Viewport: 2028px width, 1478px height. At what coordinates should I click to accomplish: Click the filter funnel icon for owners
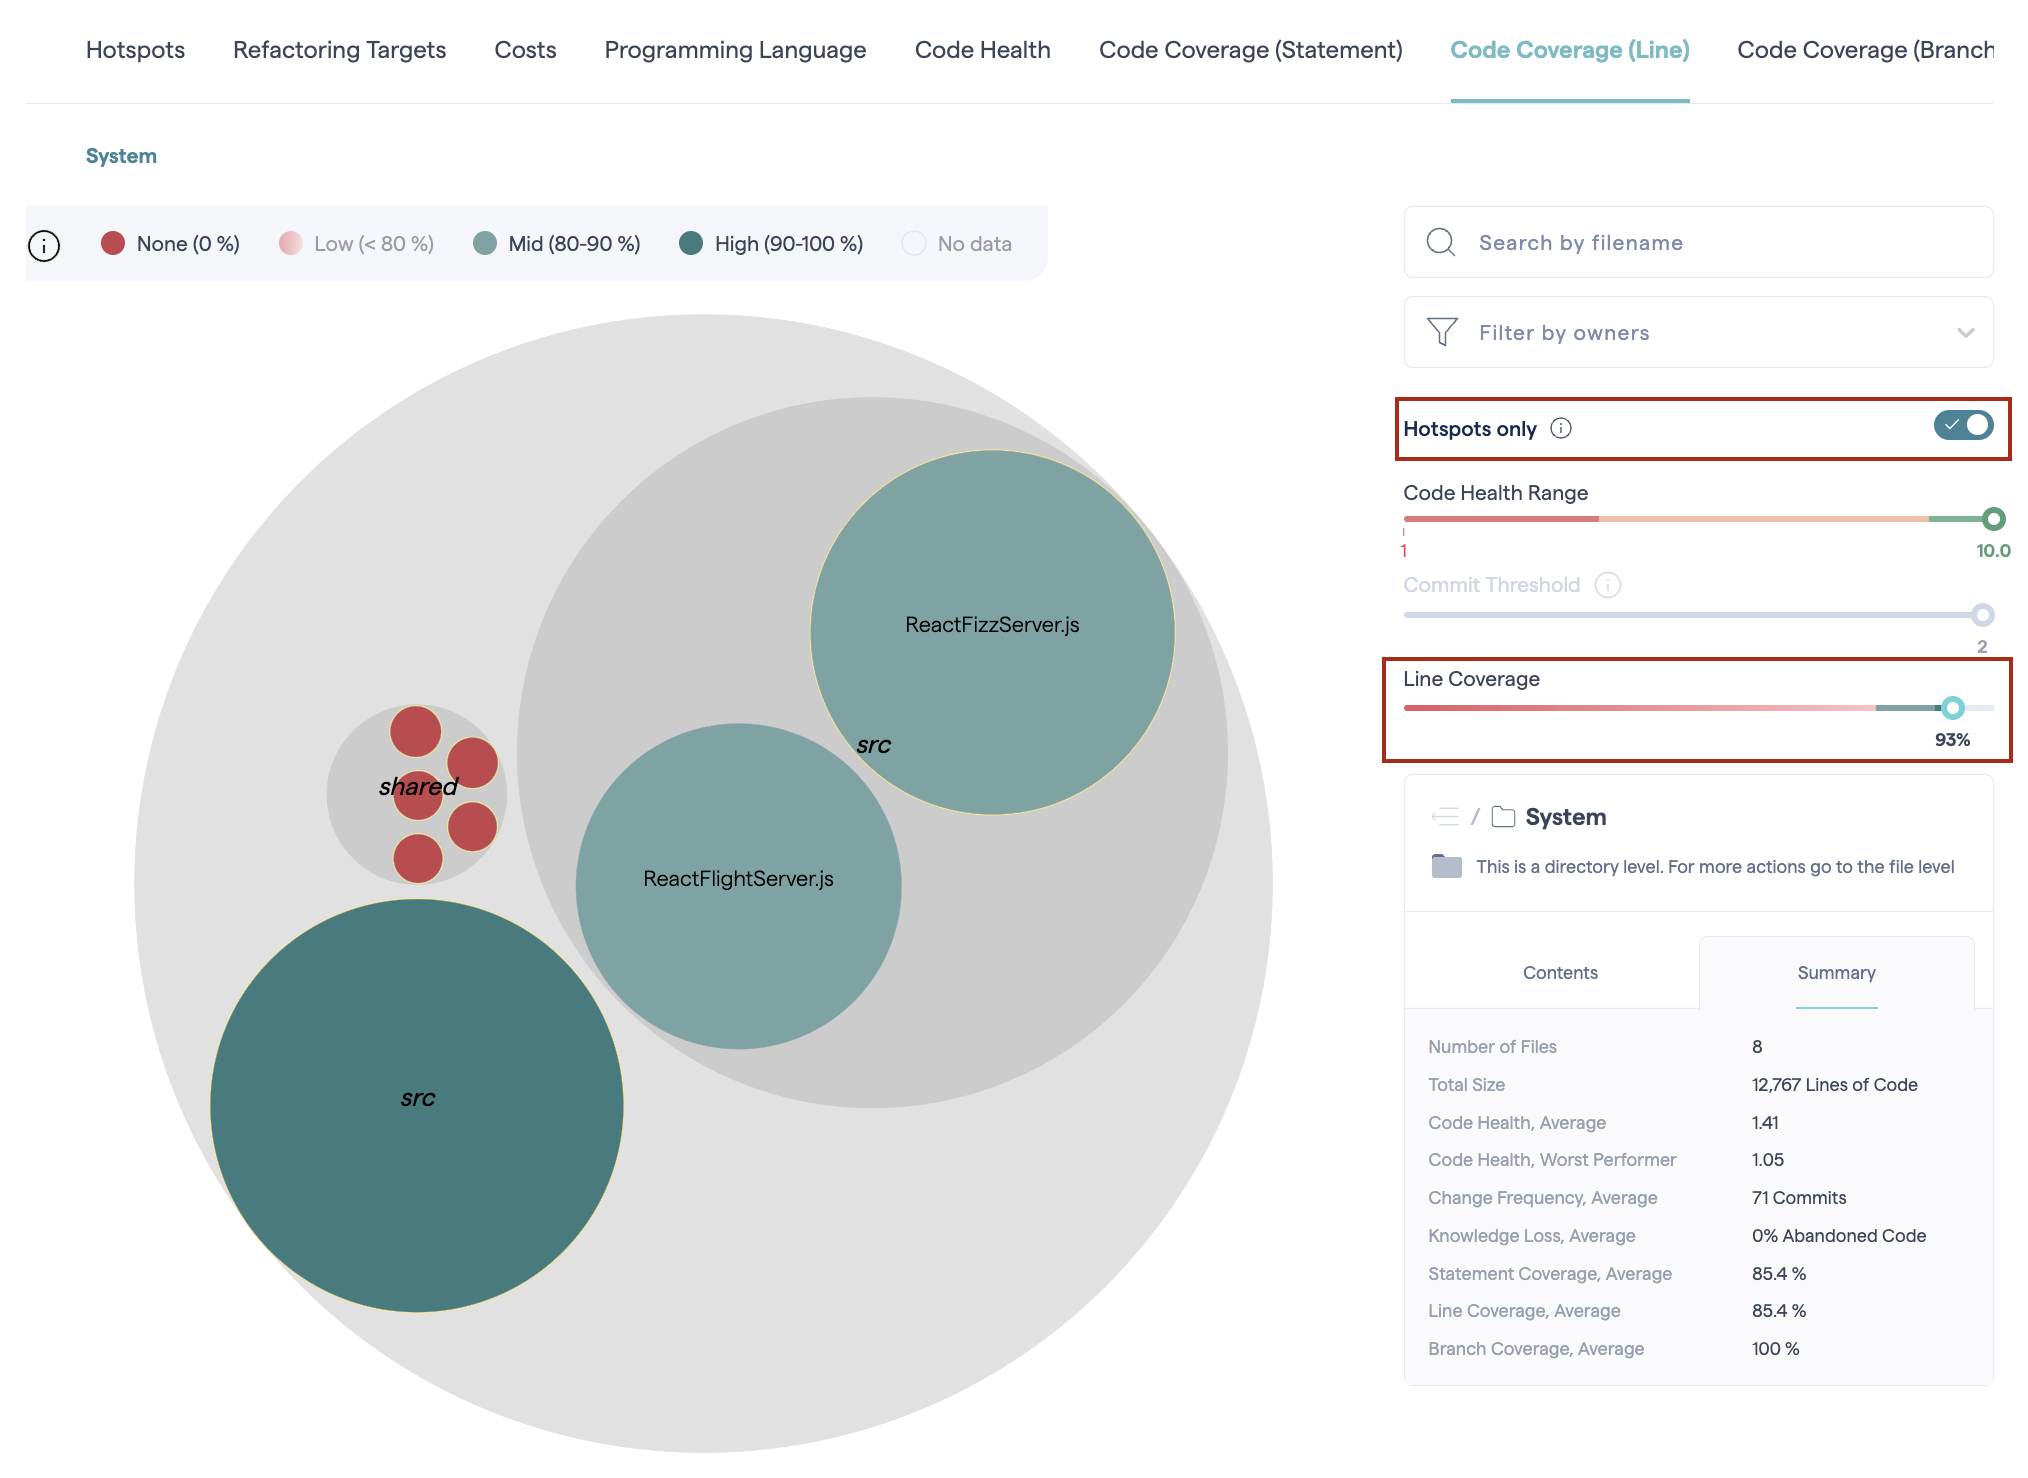click(1444, 331)
